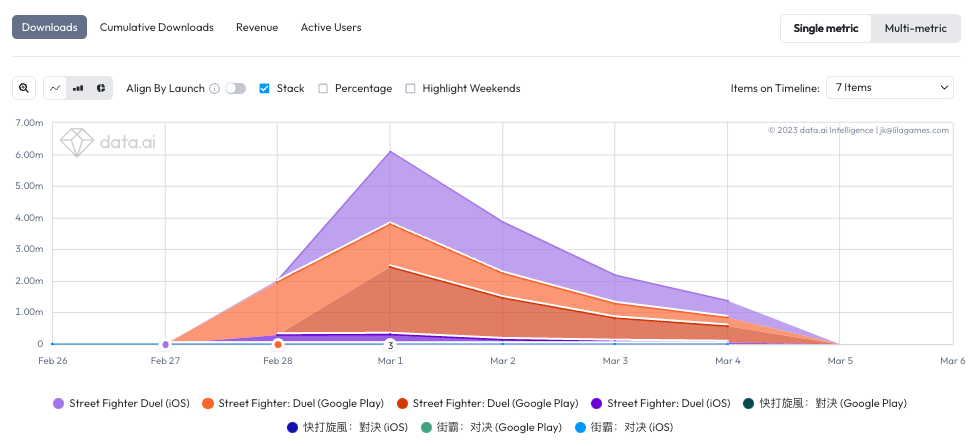Switch to Multi-metric mode
The height and width of the screenshot is (446, 973).
(x=916, y=29)
